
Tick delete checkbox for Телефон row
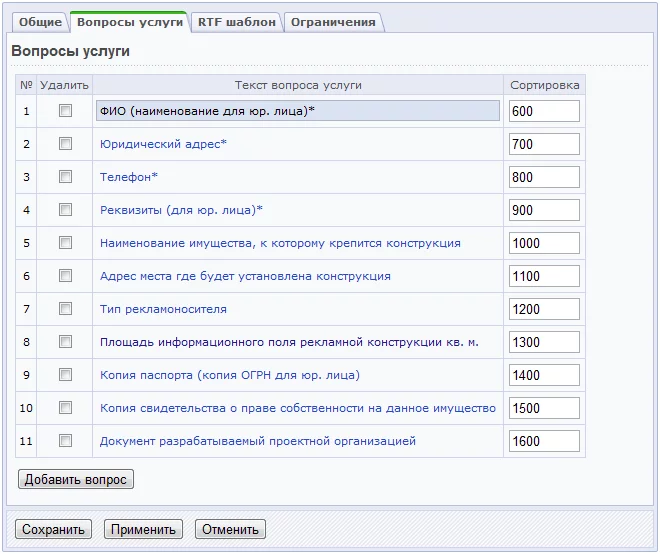(65, 177)
